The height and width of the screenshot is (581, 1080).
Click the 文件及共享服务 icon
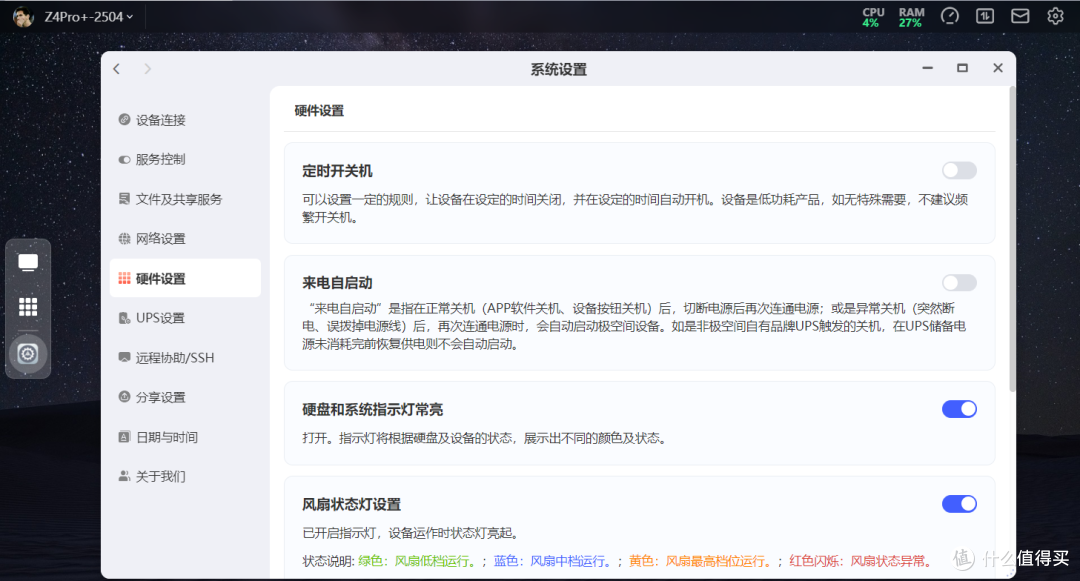124,198
